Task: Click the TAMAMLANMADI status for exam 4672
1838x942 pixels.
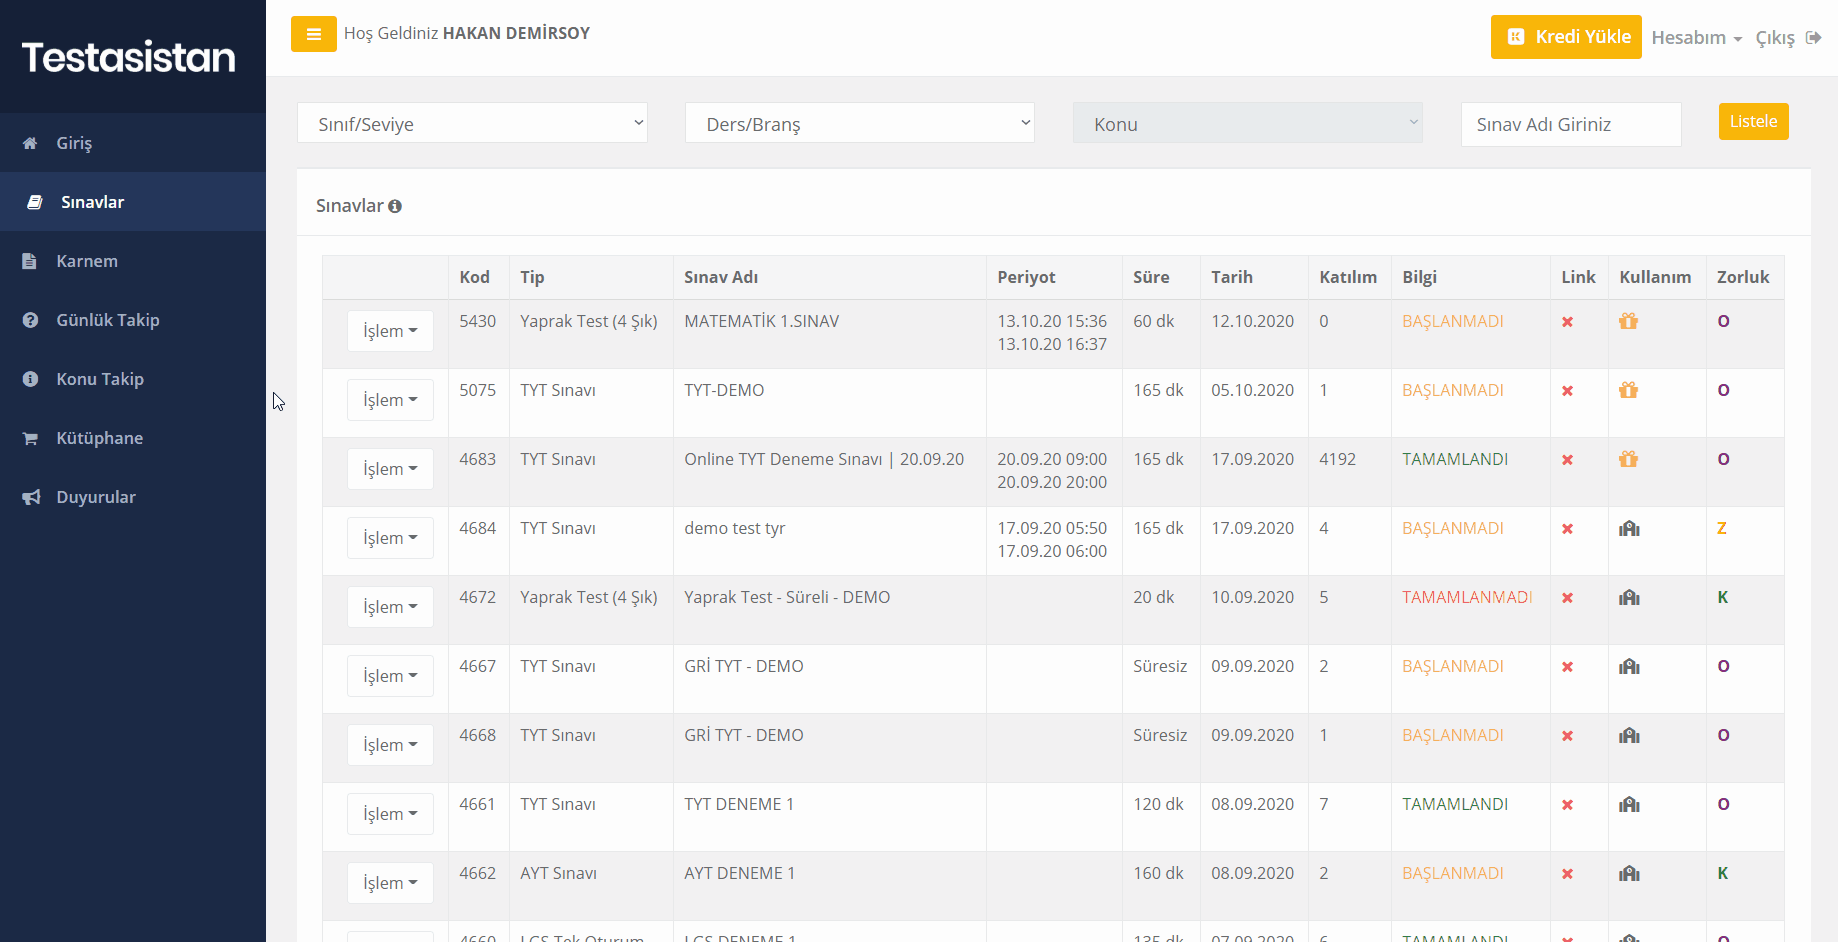Action: click(1467, 597)
